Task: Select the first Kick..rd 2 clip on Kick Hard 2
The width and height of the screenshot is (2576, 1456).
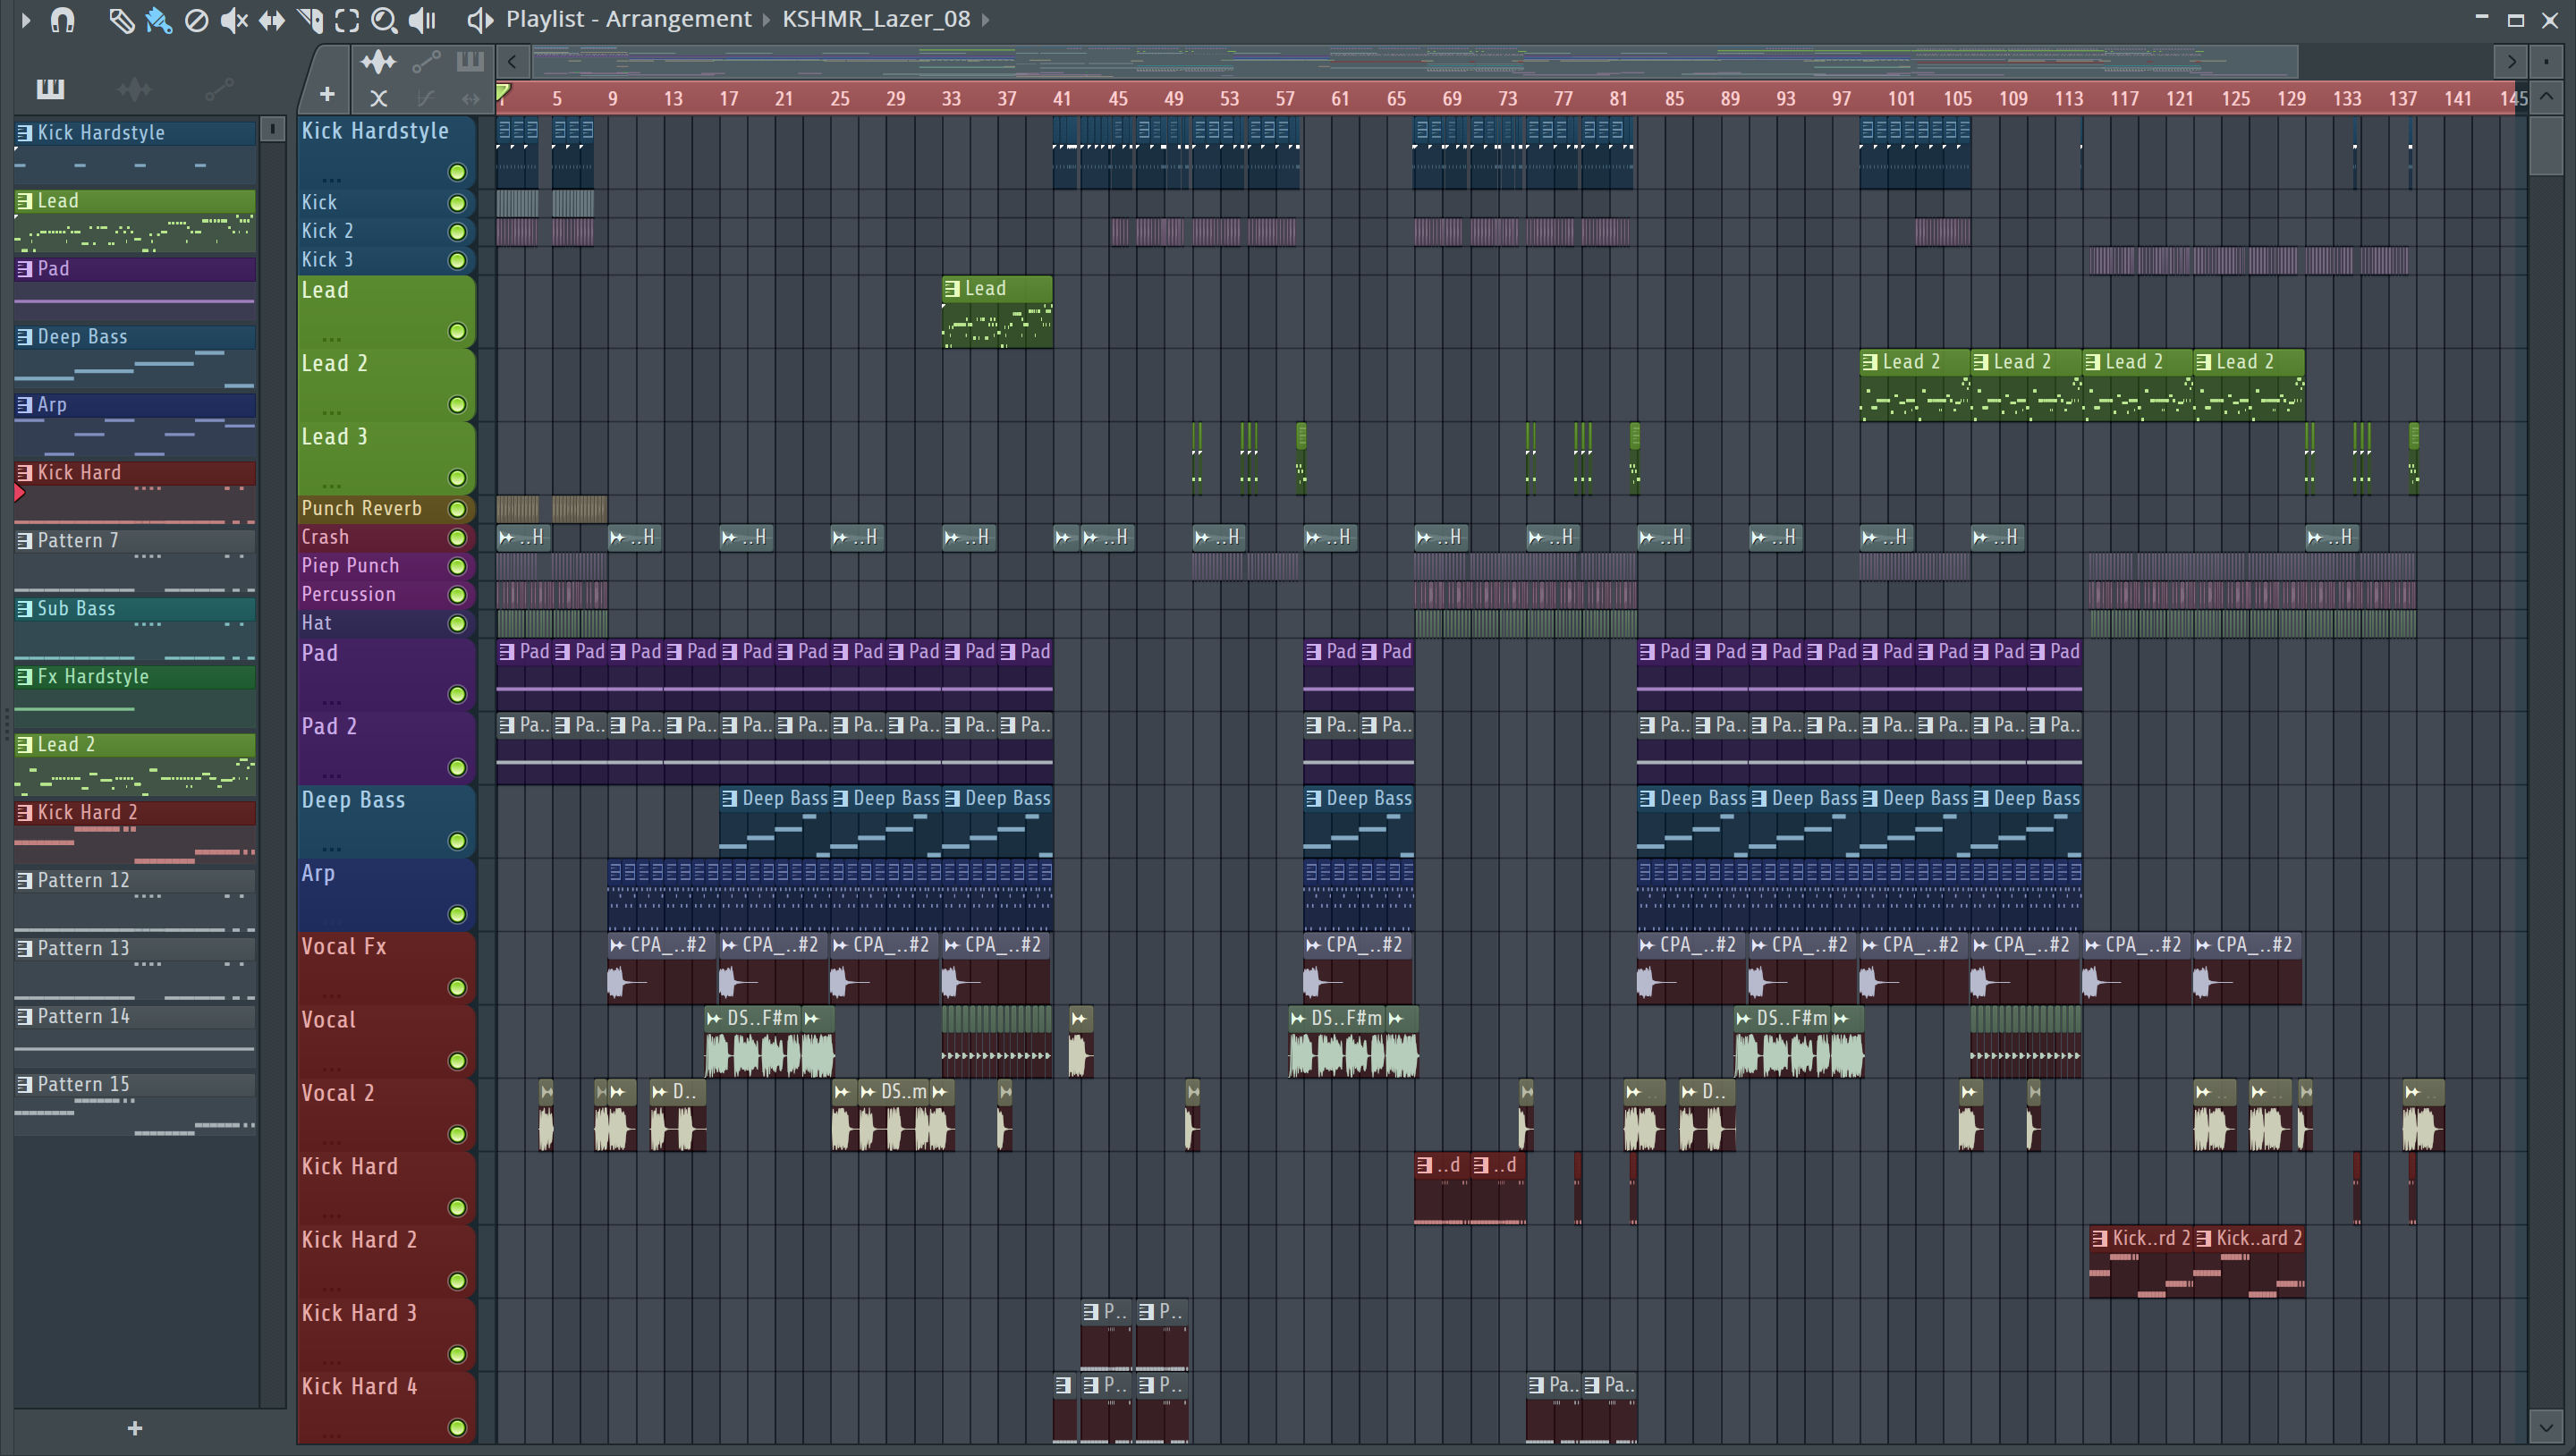Action: 2140,1262
